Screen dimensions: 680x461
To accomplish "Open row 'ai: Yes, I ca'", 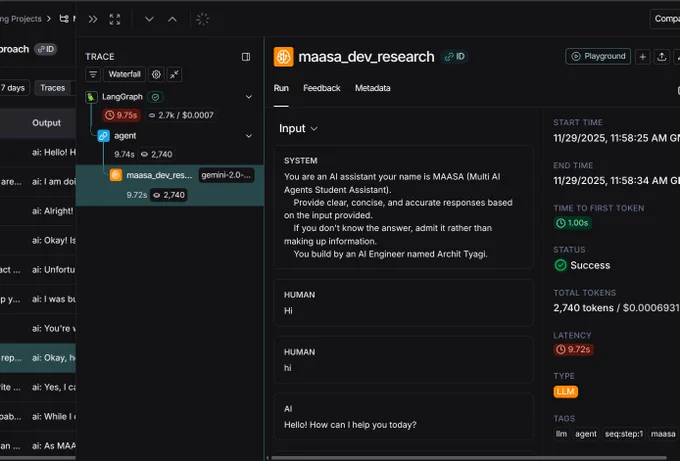I will [x=38, y=387].
